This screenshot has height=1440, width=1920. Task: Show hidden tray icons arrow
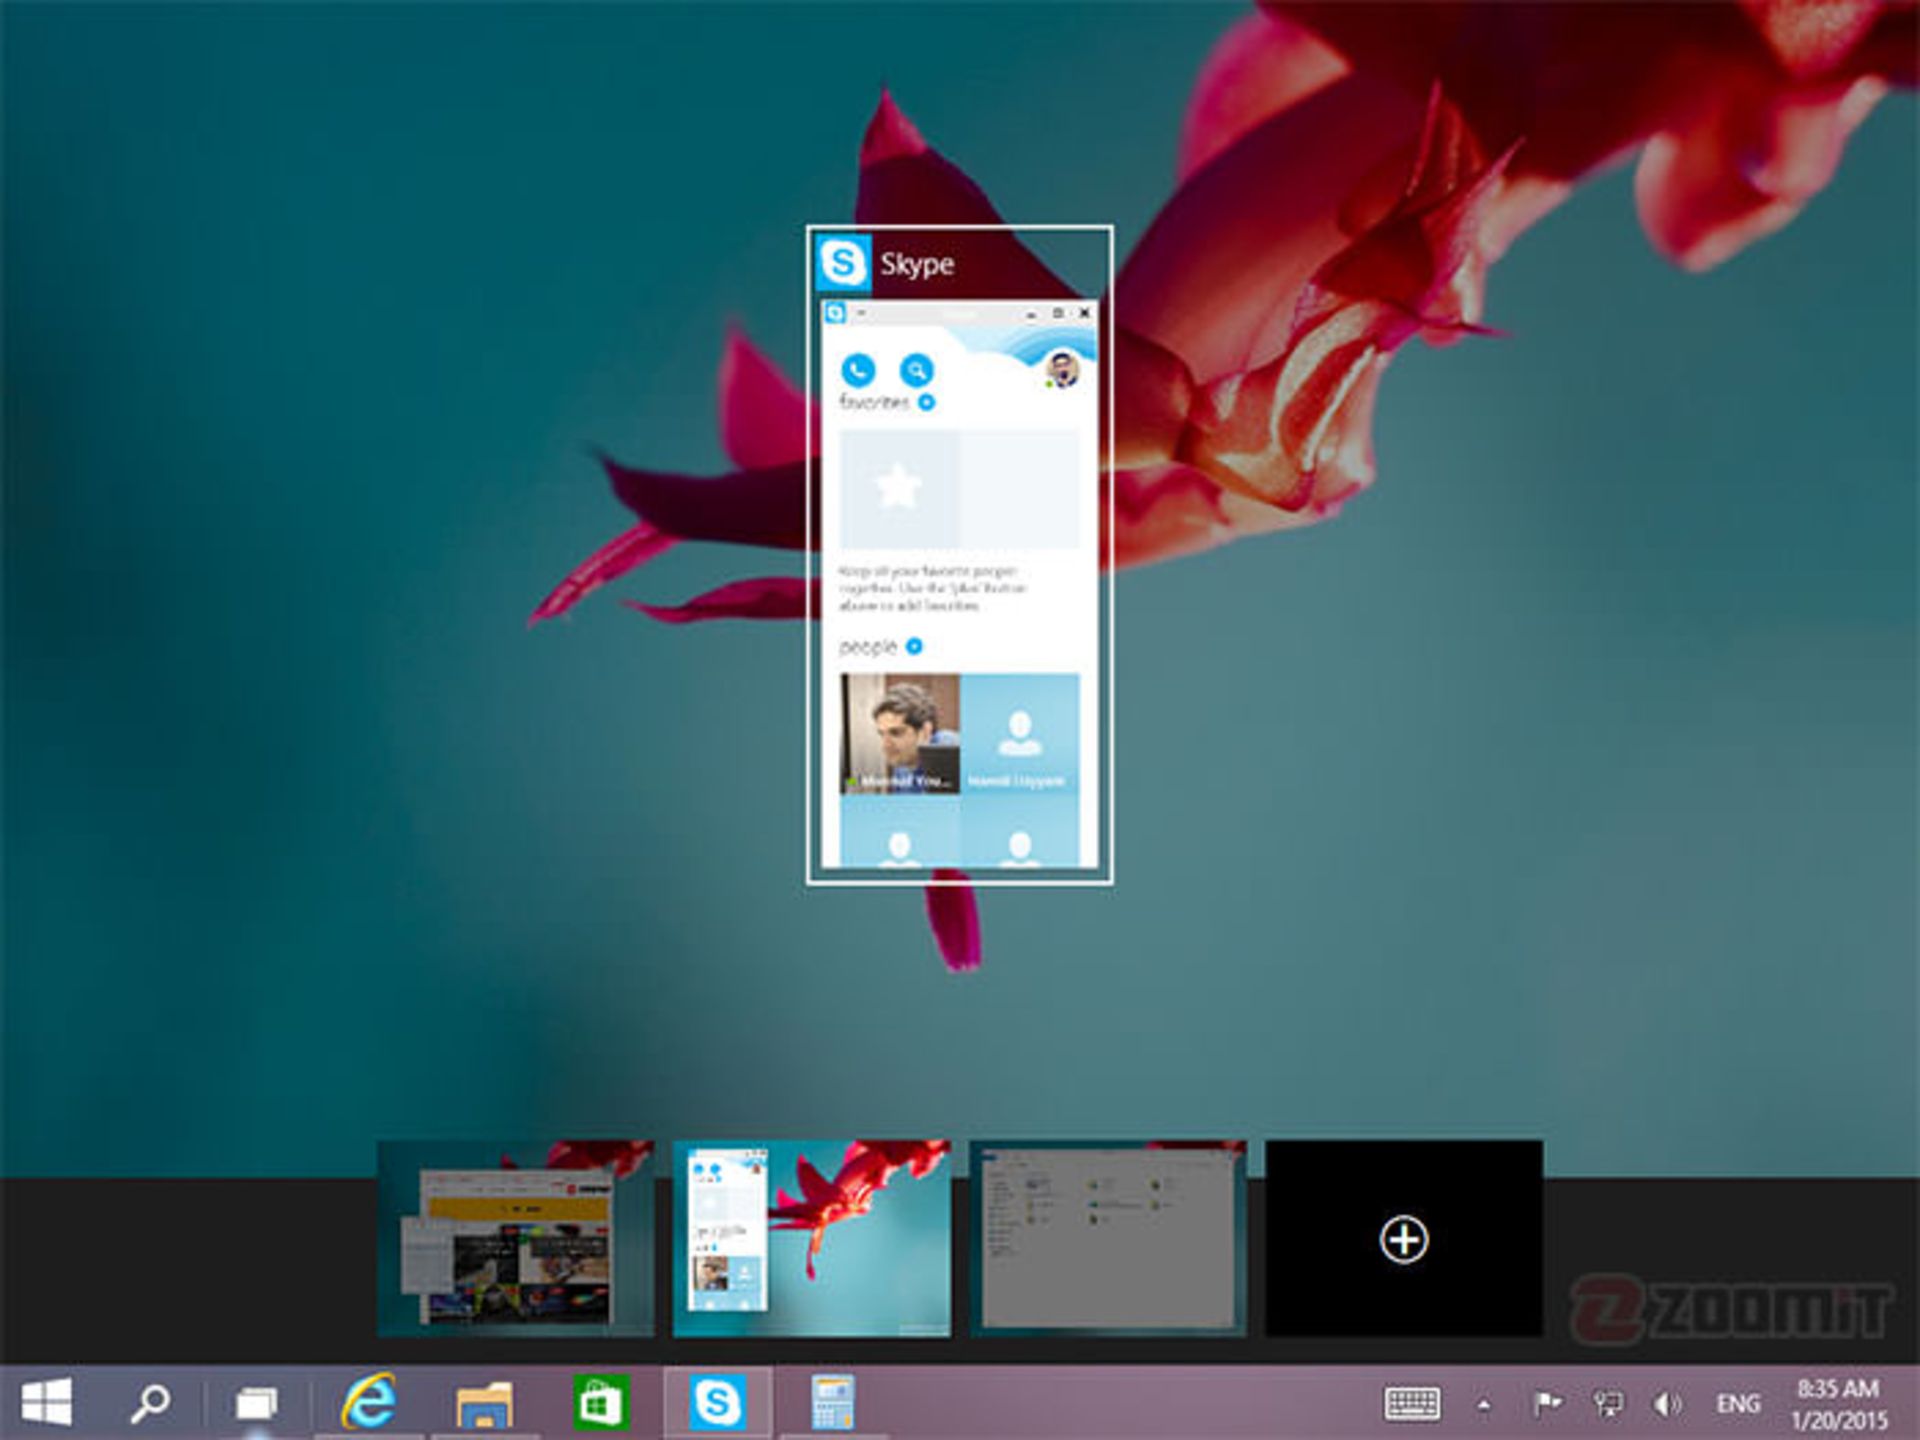1484,1404
